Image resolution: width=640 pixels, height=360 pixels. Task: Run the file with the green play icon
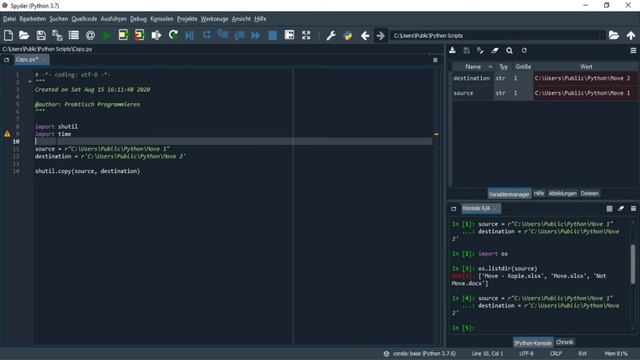pyautogui.click(x=107, y=36)
